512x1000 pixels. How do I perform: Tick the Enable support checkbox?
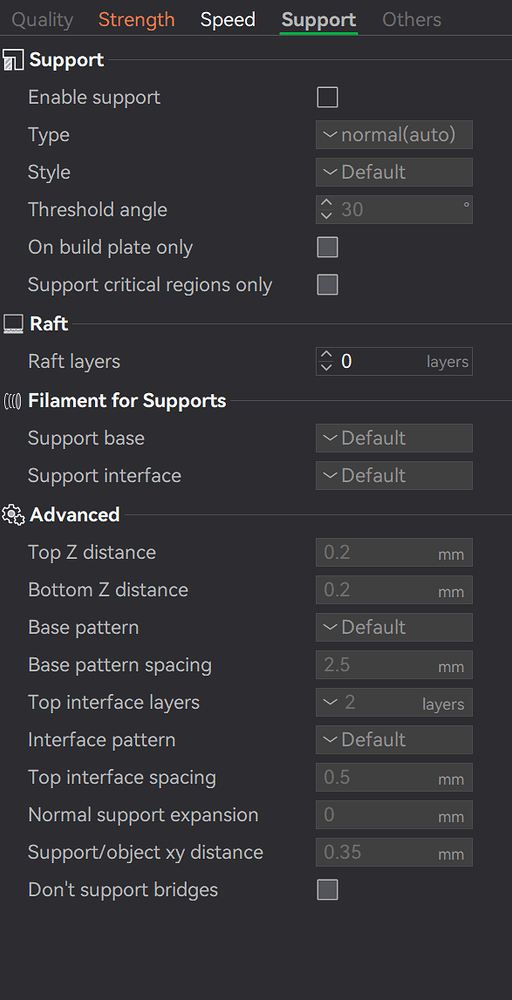pyautogui.click(x=328, y=98)
